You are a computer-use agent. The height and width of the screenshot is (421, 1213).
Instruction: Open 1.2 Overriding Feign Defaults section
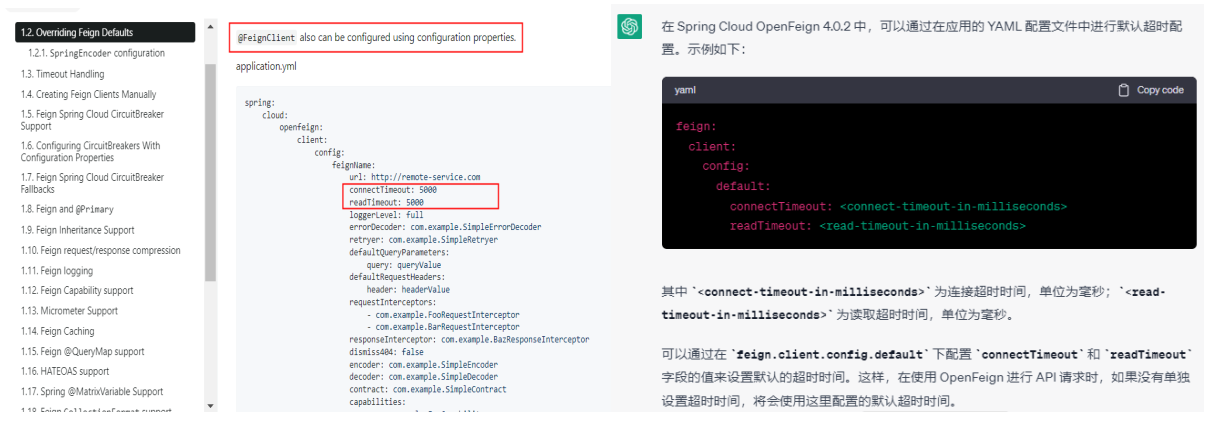coord(77,33)
